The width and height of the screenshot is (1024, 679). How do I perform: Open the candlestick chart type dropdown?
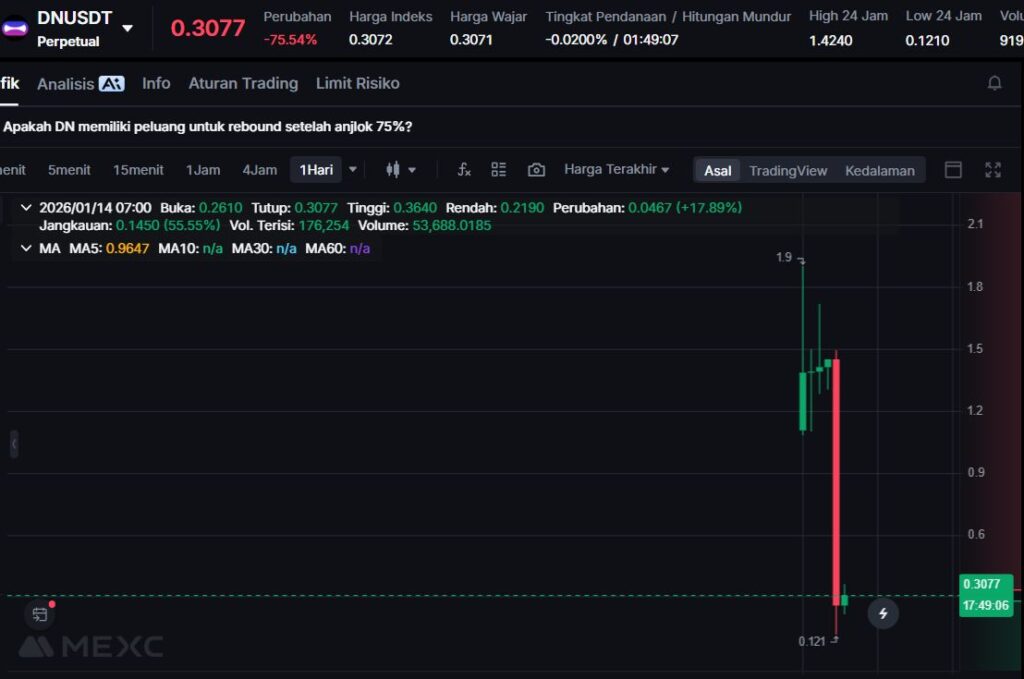point(401,170)
